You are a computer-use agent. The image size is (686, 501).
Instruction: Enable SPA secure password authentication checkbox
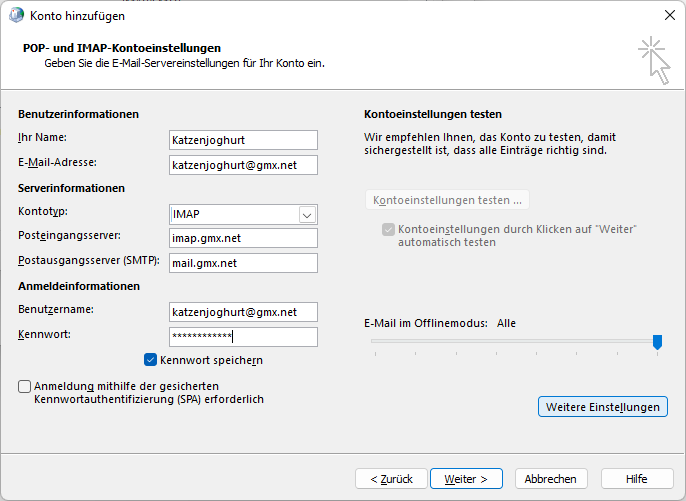(24, 386)
